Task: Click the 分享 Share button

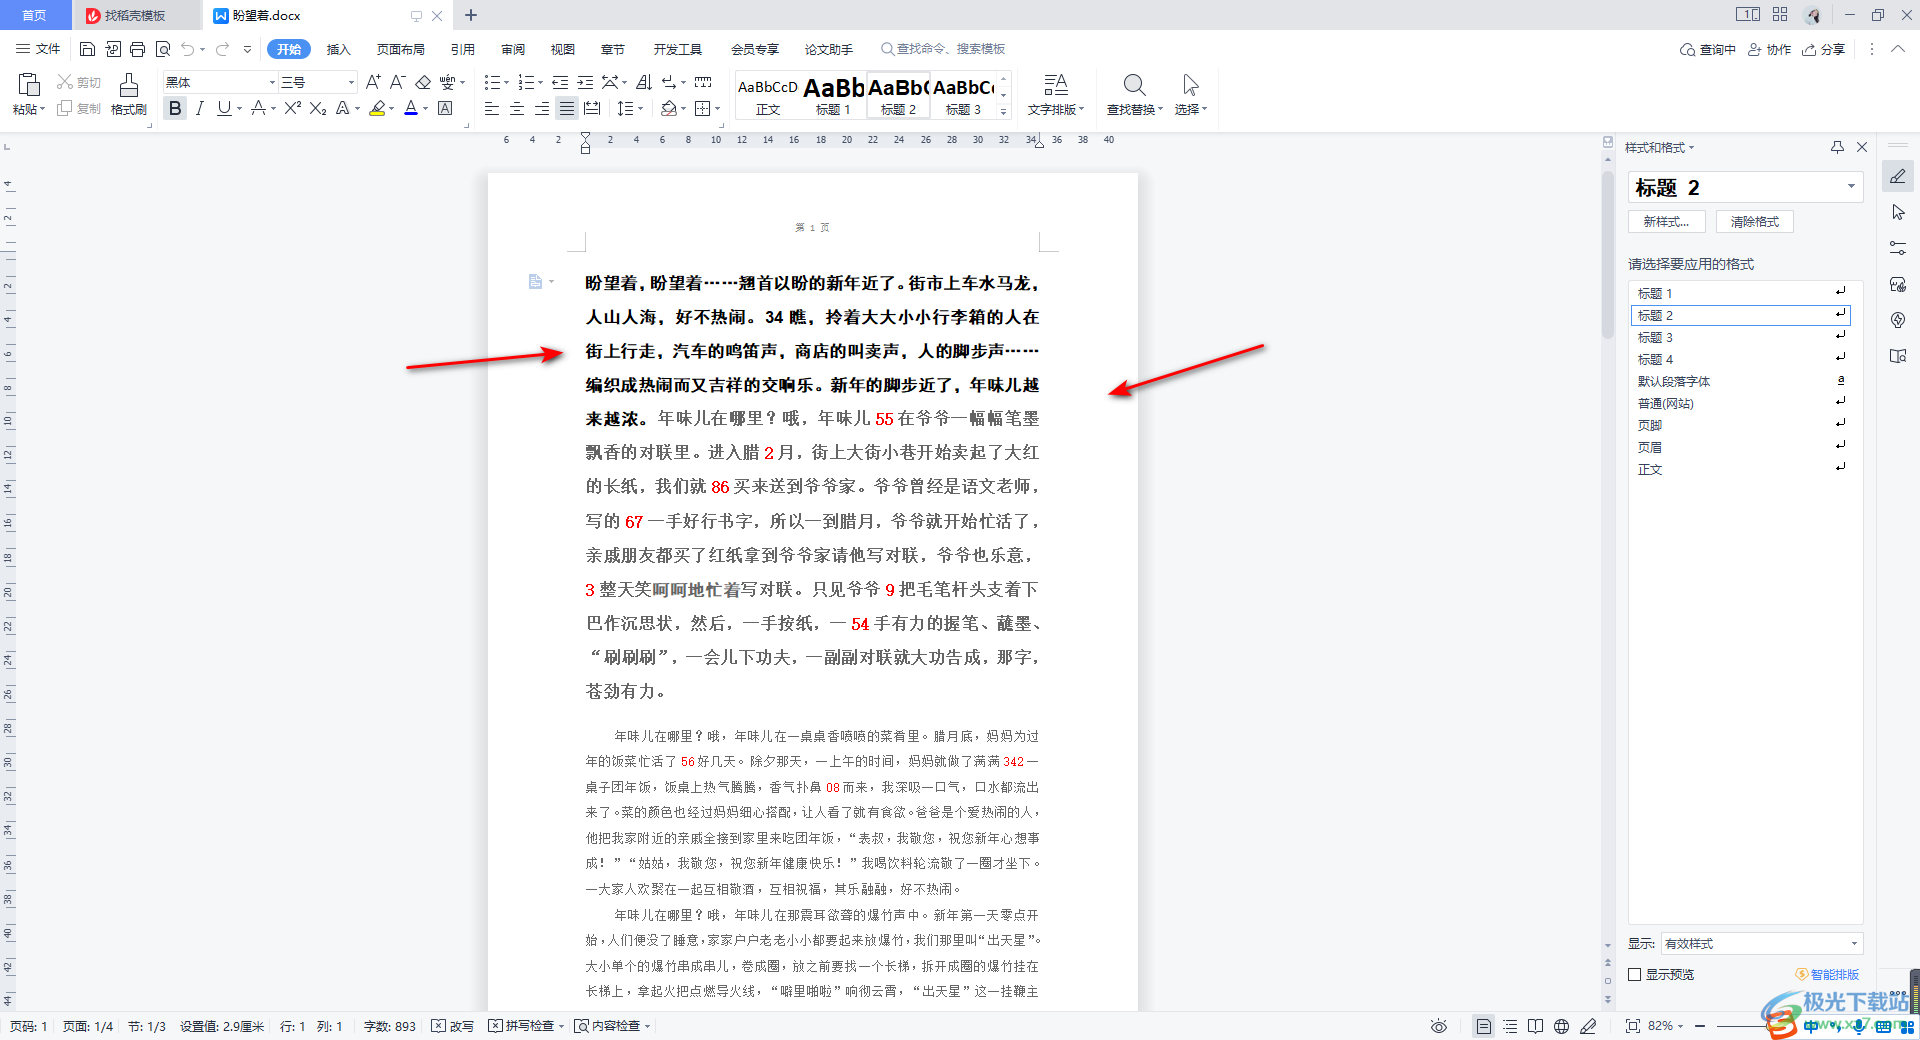Action: pos(1824,49)
